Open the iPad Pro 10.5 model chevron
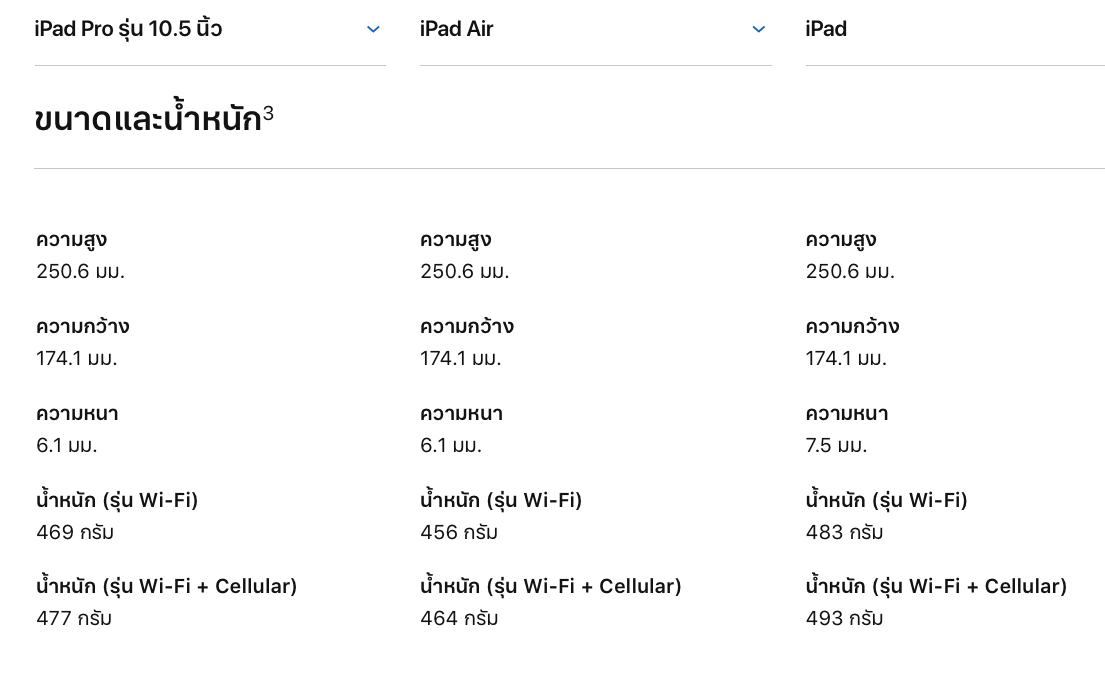The height and width of the screenshot is (692, 1105). pos(373,30)
